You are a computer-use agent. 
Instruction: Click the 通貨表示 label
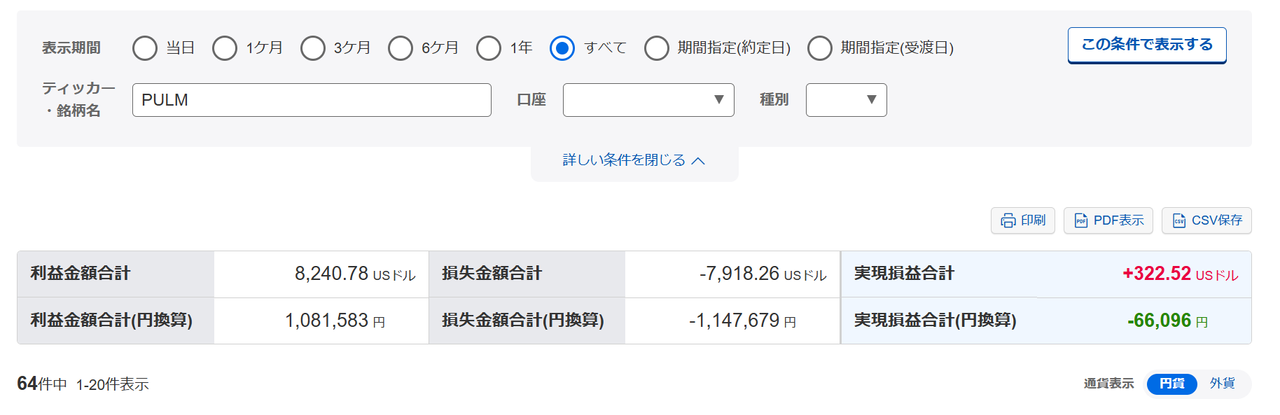click(x=1108, y=384)
